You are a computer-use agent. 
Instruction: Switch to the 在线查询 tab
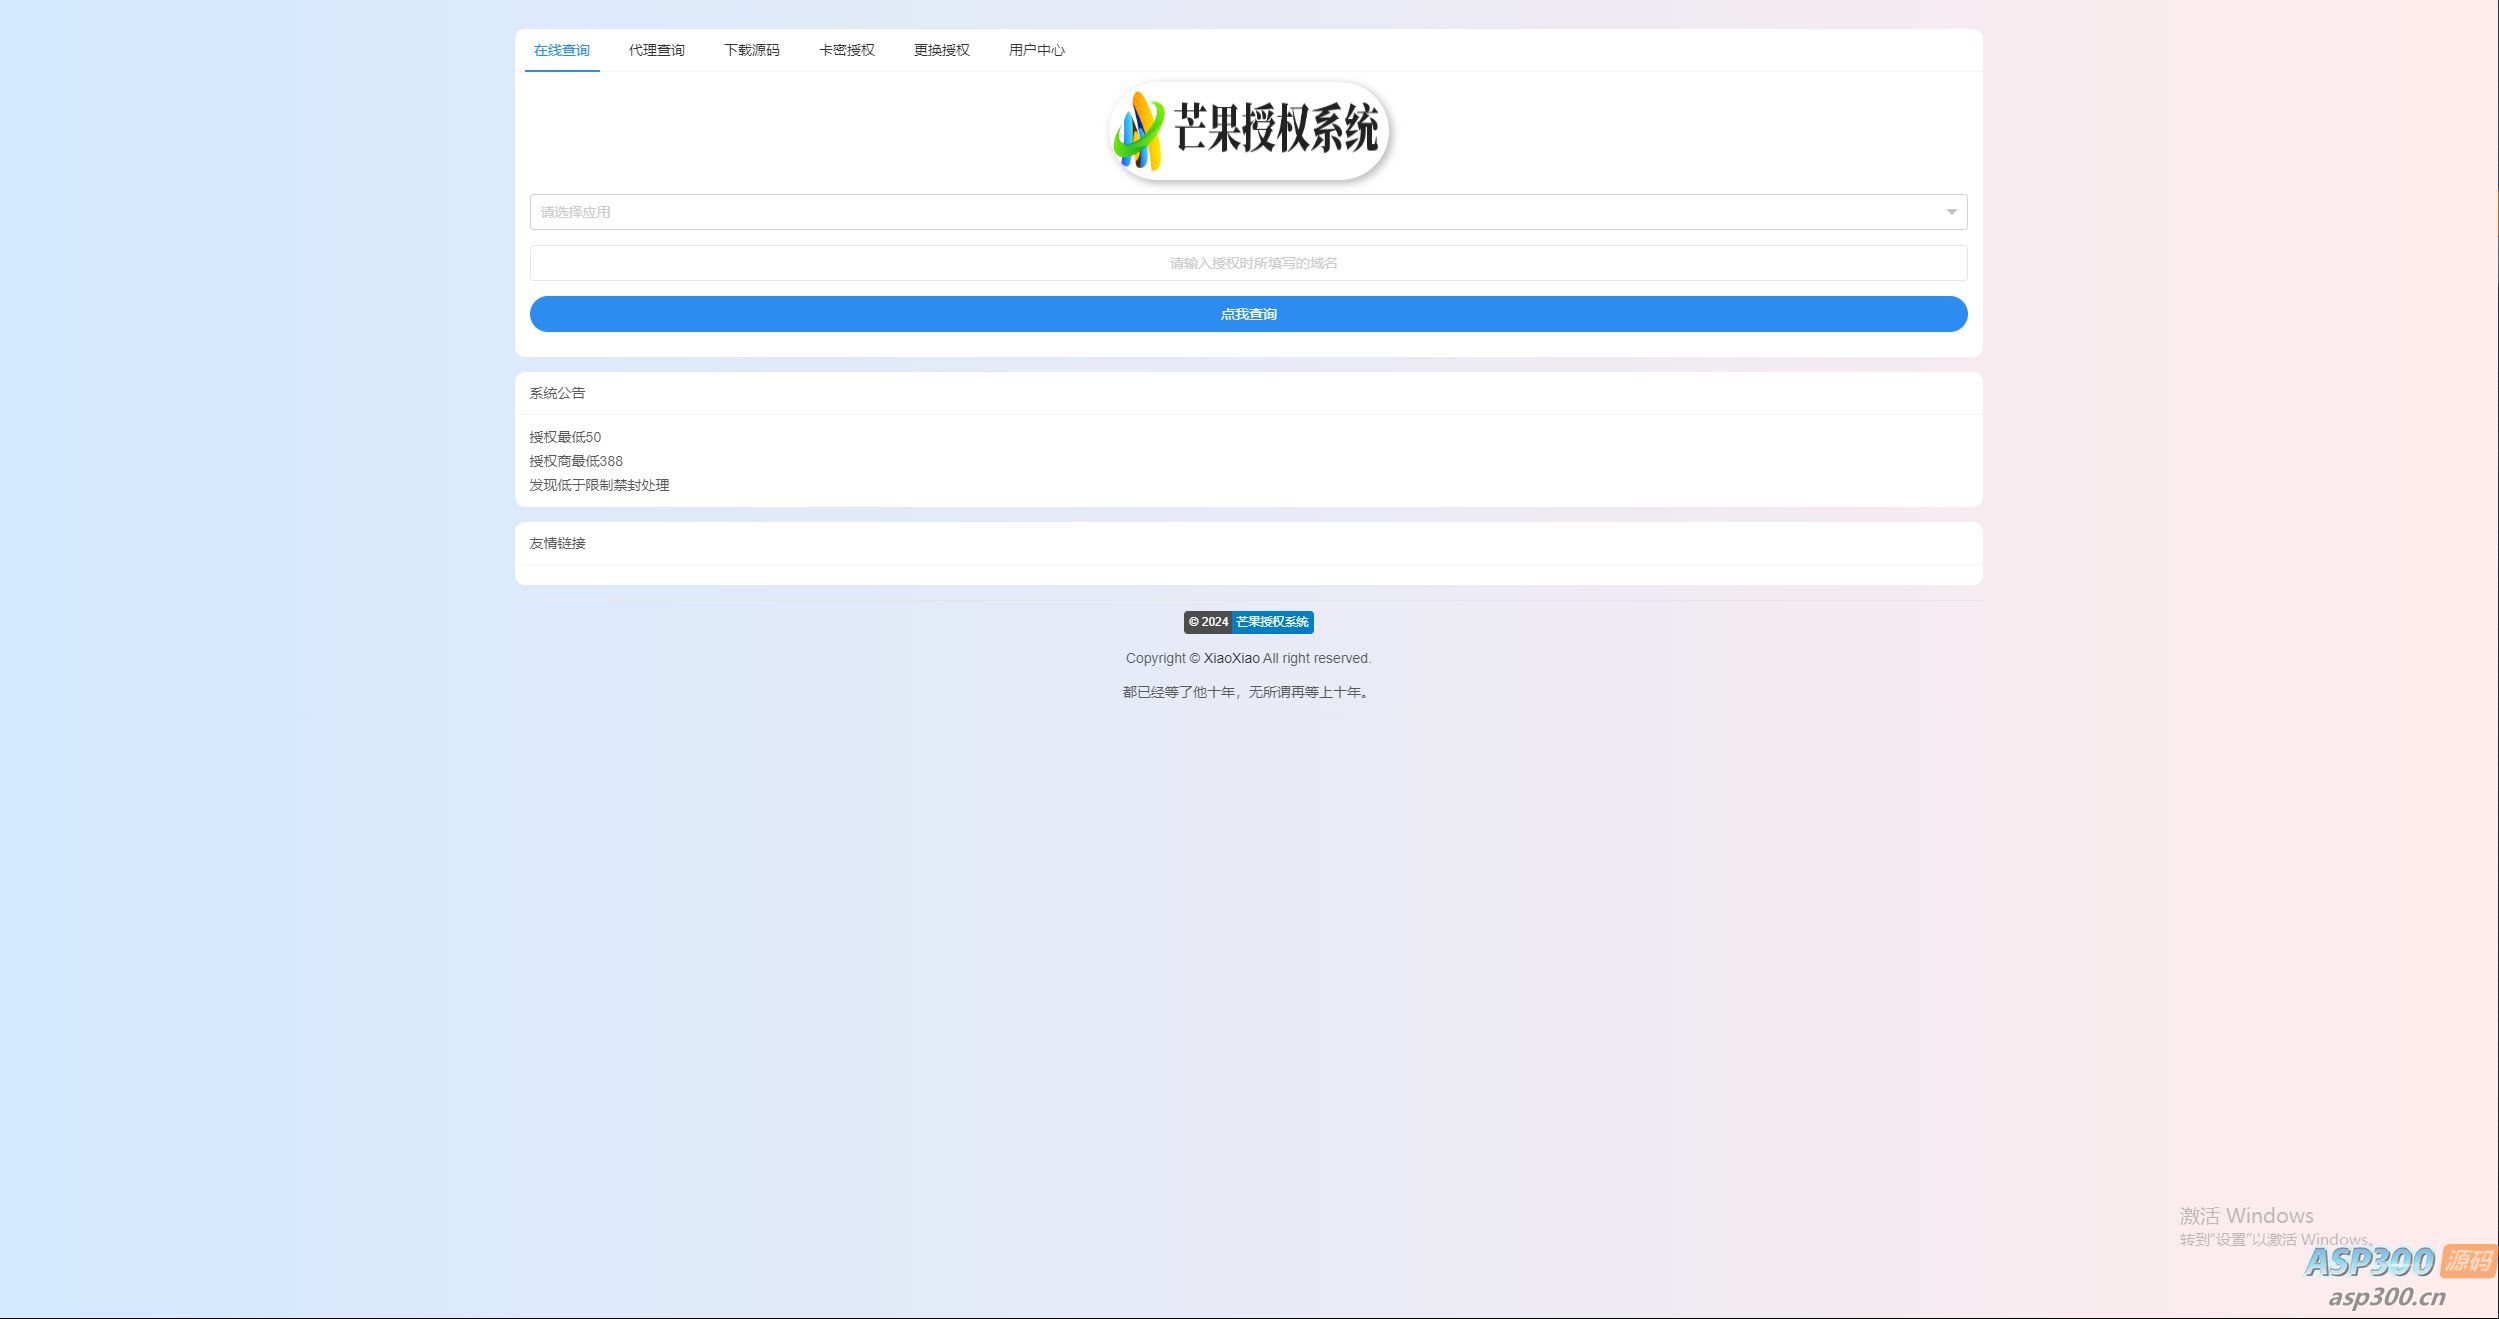pyautogui.click(x=561, y=50)
